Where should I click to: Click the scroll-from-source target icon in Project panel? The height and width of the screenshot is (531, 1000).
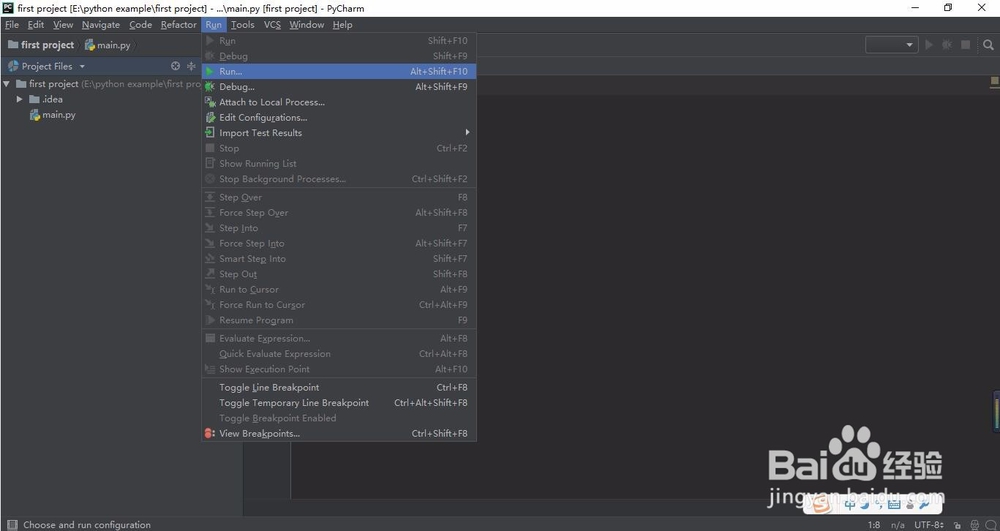click(175, 66)
